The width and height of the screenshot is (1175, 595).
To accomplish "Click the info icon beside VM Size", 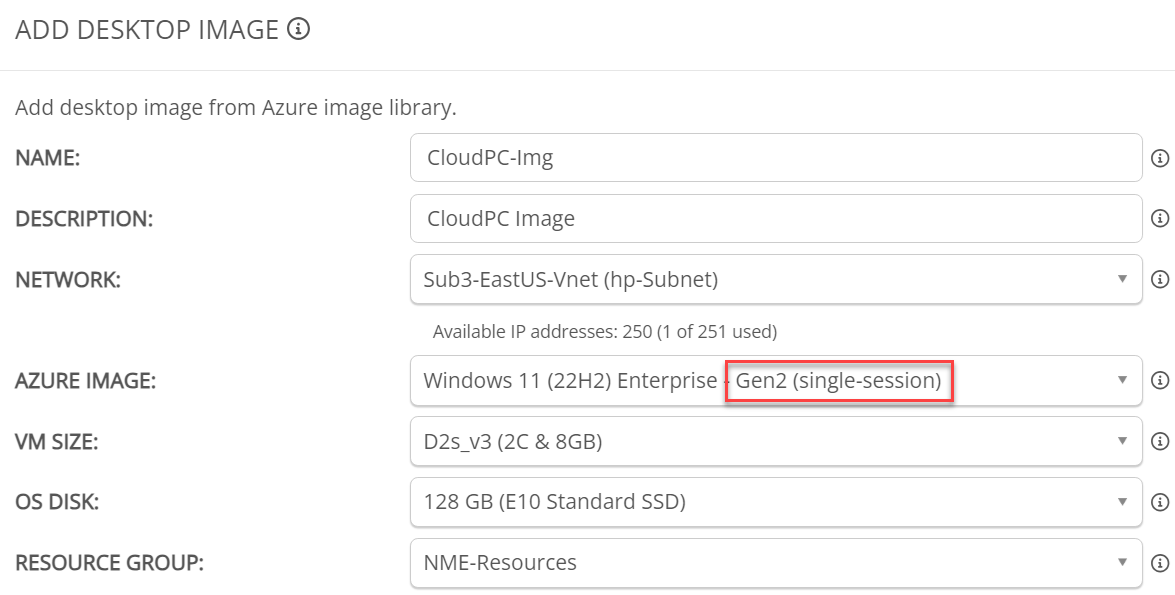I will click(1160, 441).
